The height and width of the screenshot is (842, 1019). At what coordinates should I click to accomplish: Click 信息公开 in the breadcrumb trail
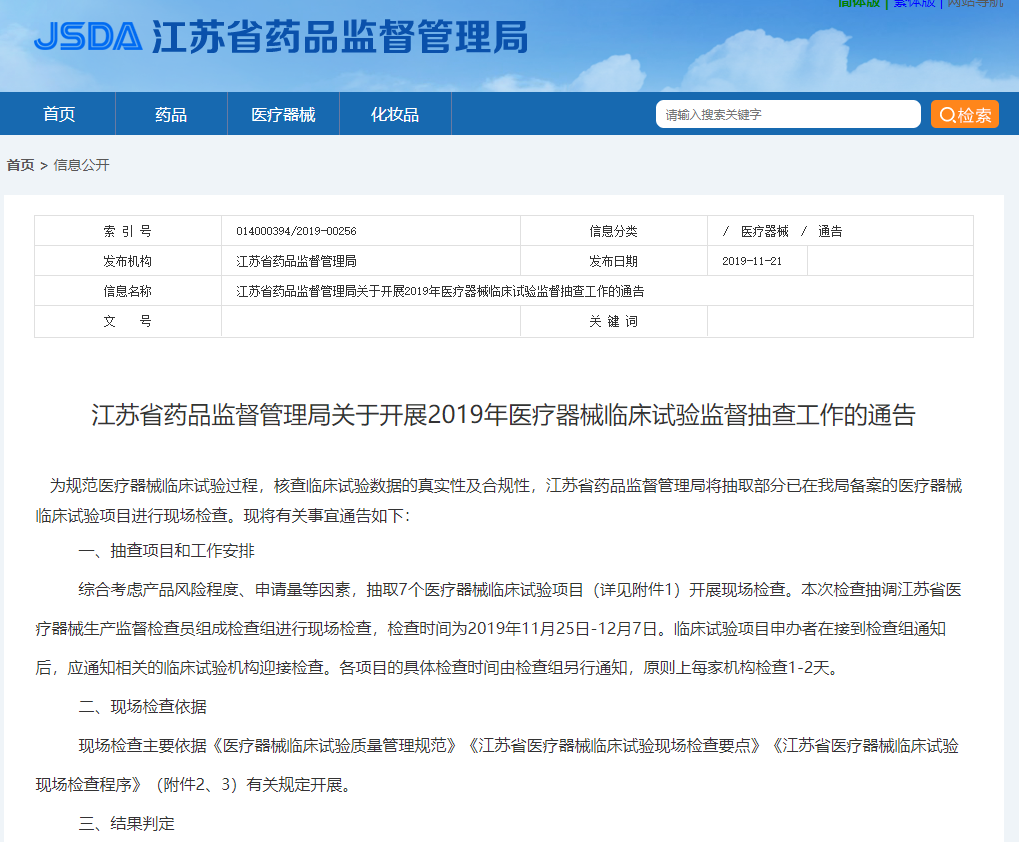[81, 165]
